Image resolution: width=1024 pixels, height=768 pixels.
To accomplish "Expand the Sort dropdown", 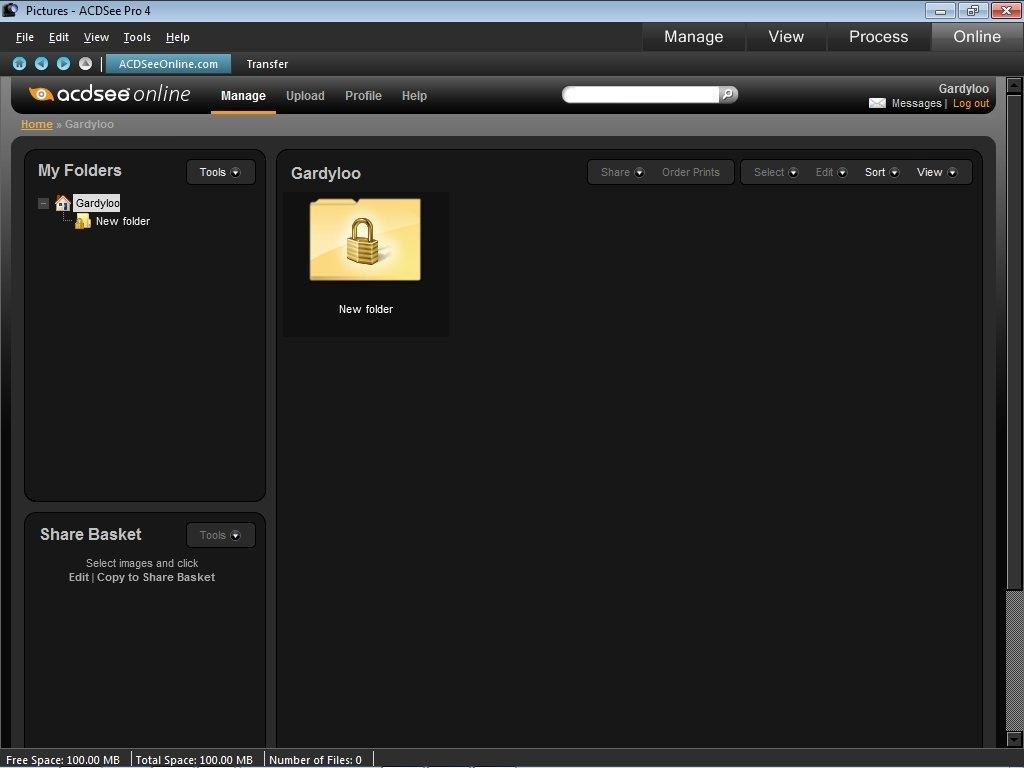I will [881, 172].
